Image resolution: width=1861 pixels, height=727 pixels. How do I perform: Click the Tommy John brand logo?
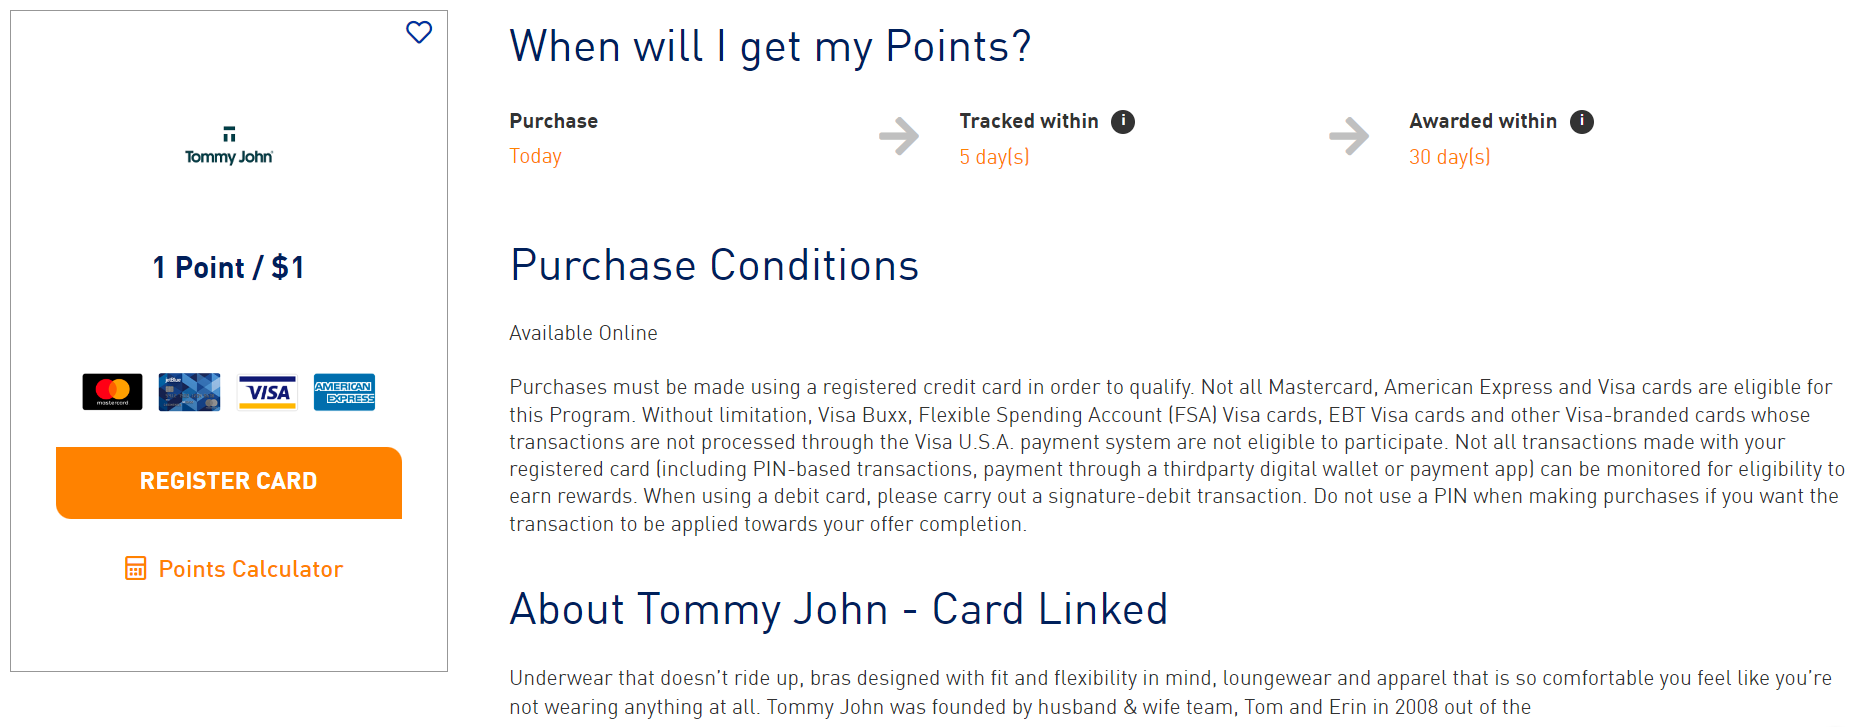(228, 144)
